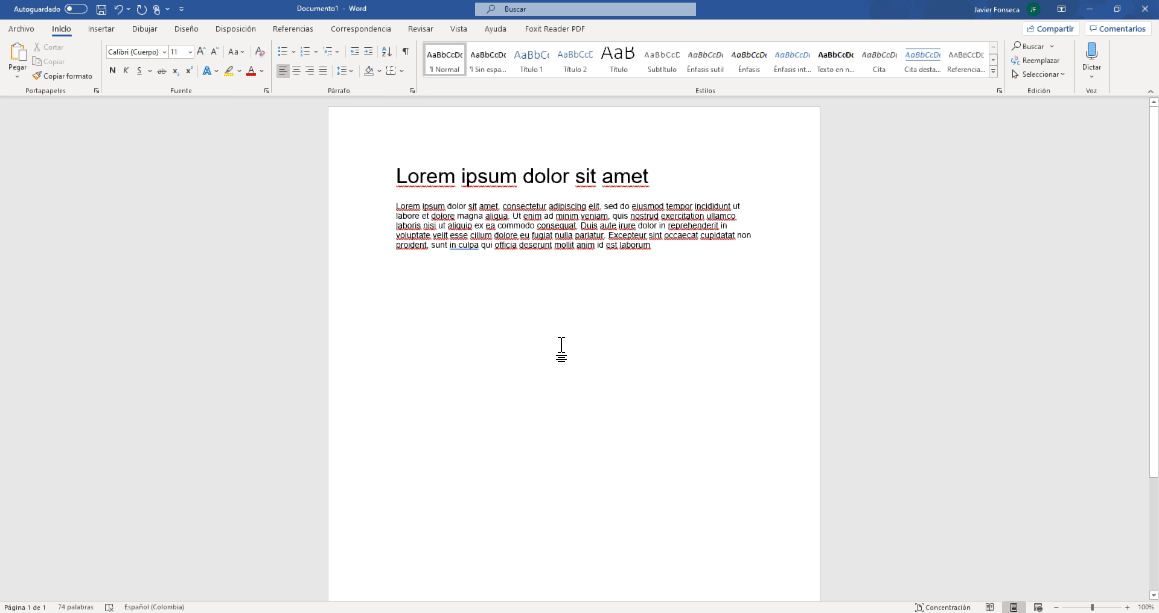Screen dimensions: 1159x613
Task: Switch to the Insertar tab
Action: [x=101, y=29]
